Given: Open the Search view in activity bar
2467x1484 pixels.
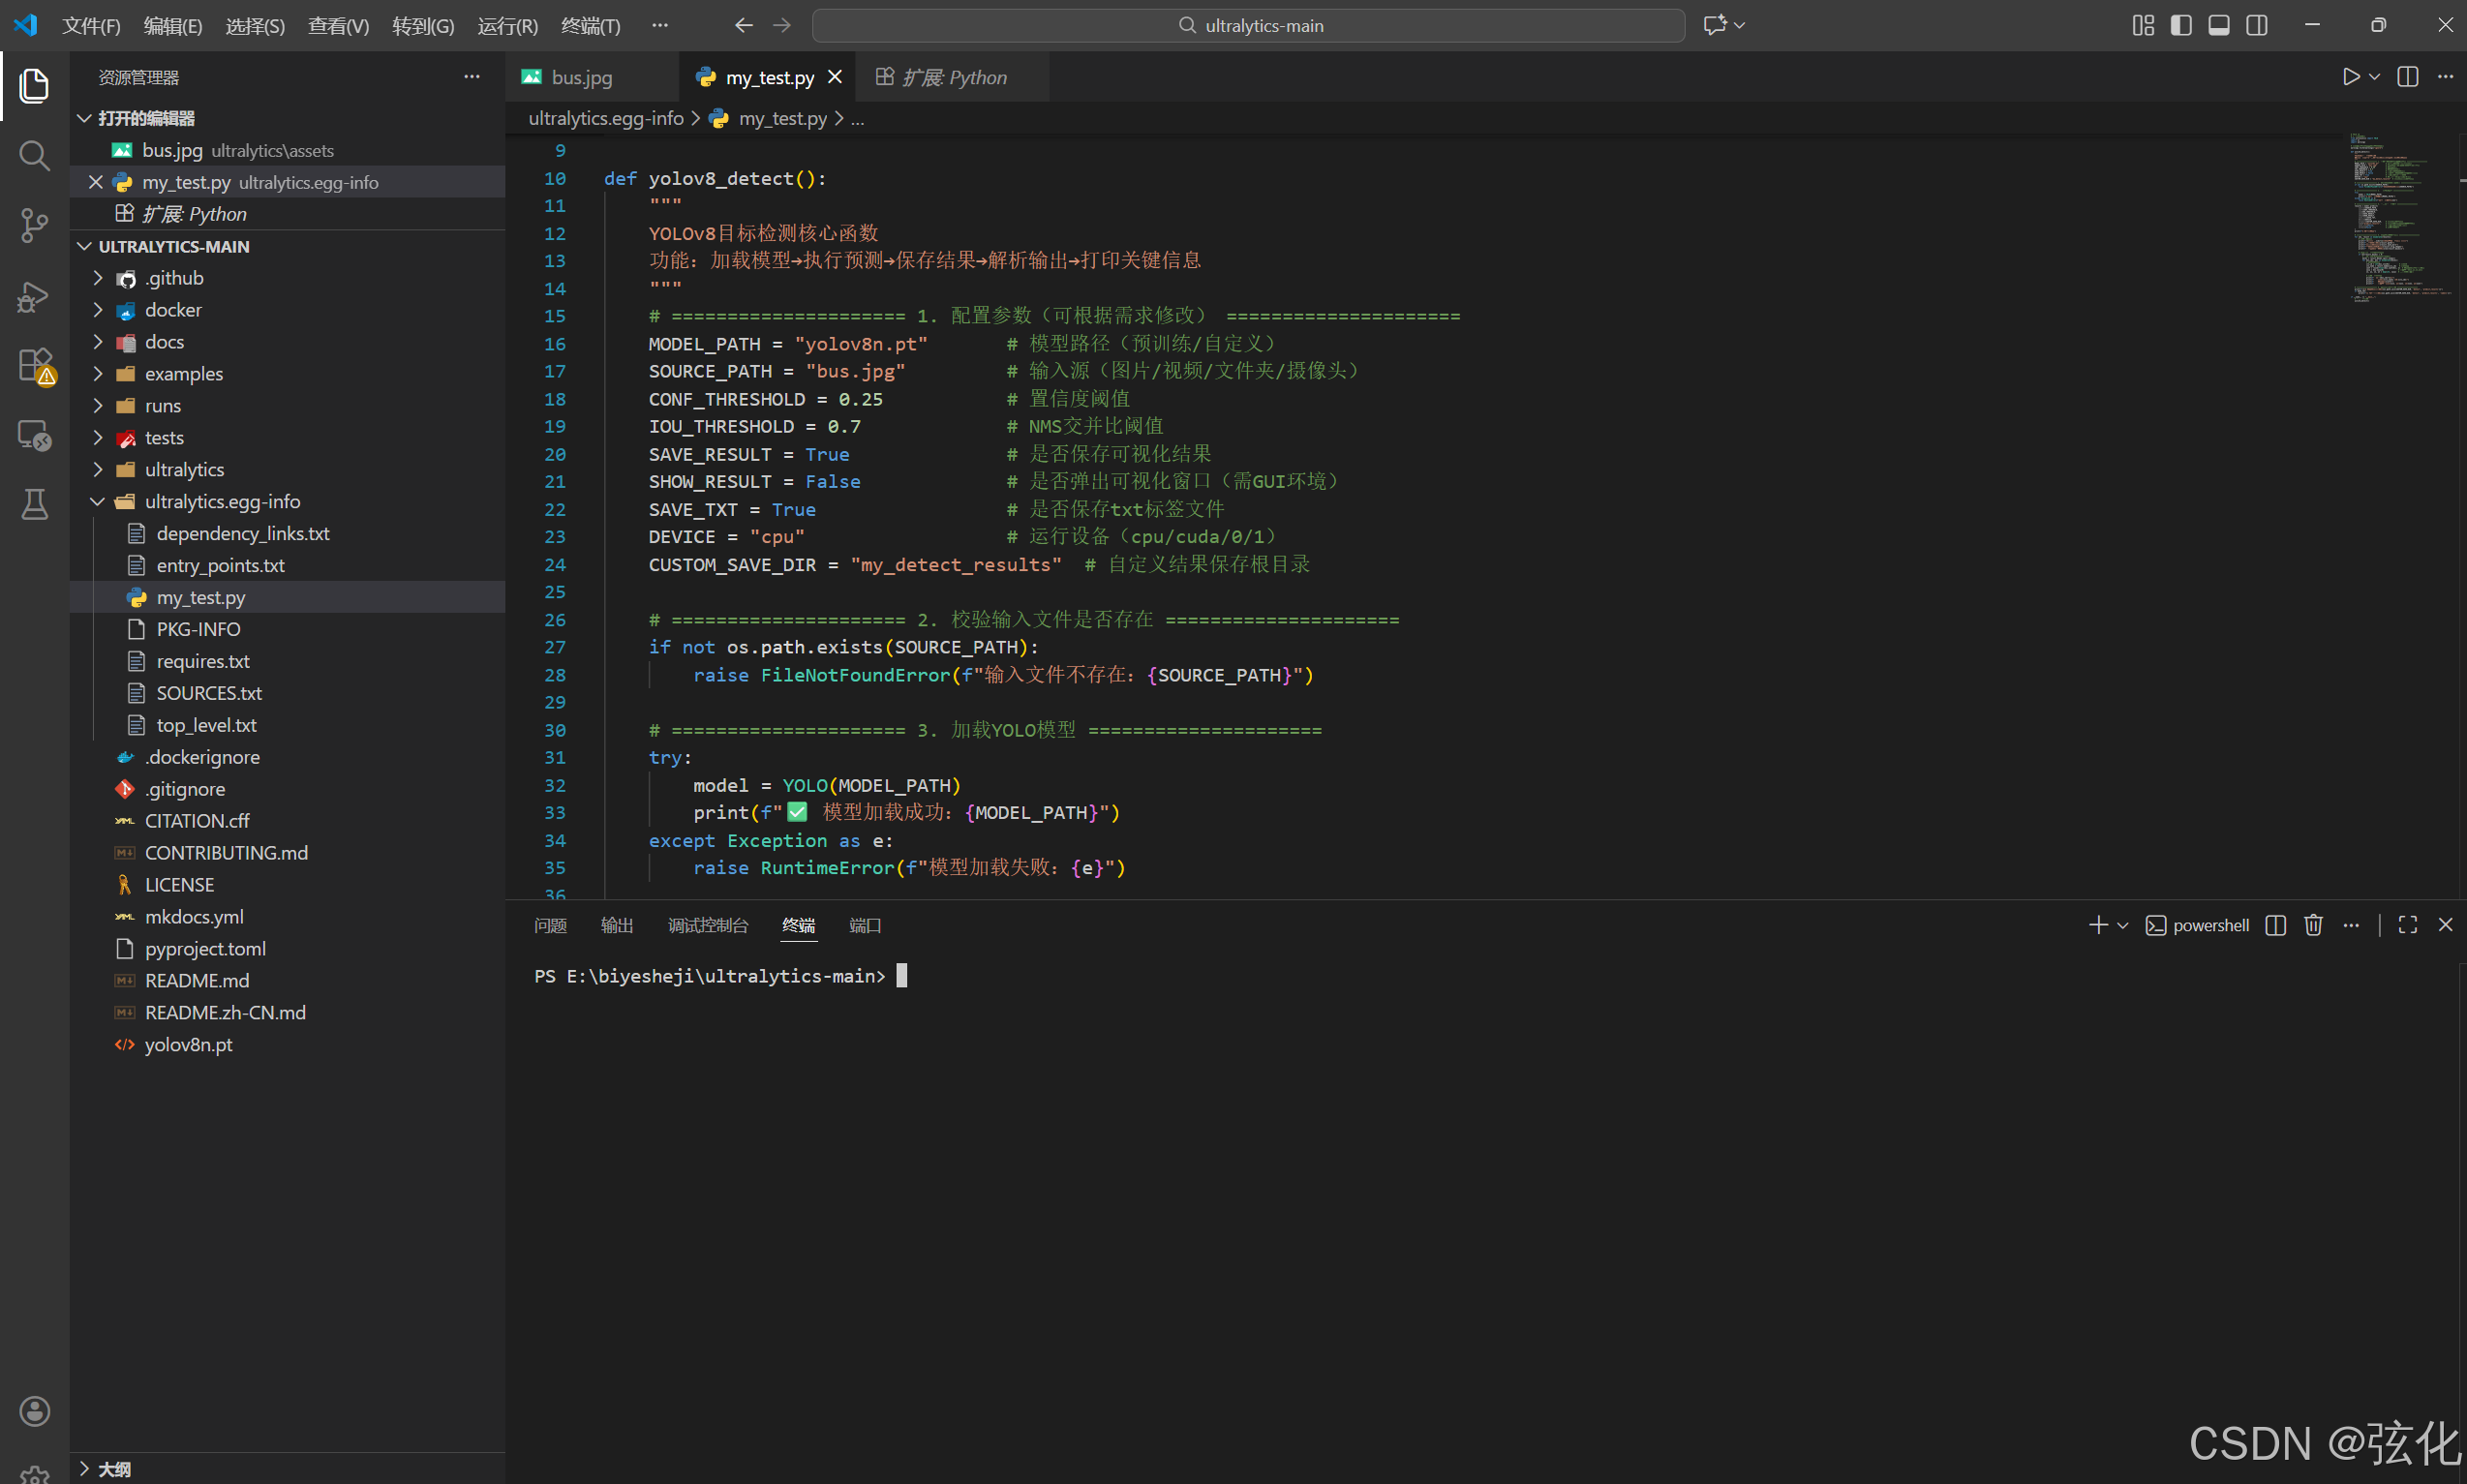Looking at the screenshot, I should click(x=34, y=155).
